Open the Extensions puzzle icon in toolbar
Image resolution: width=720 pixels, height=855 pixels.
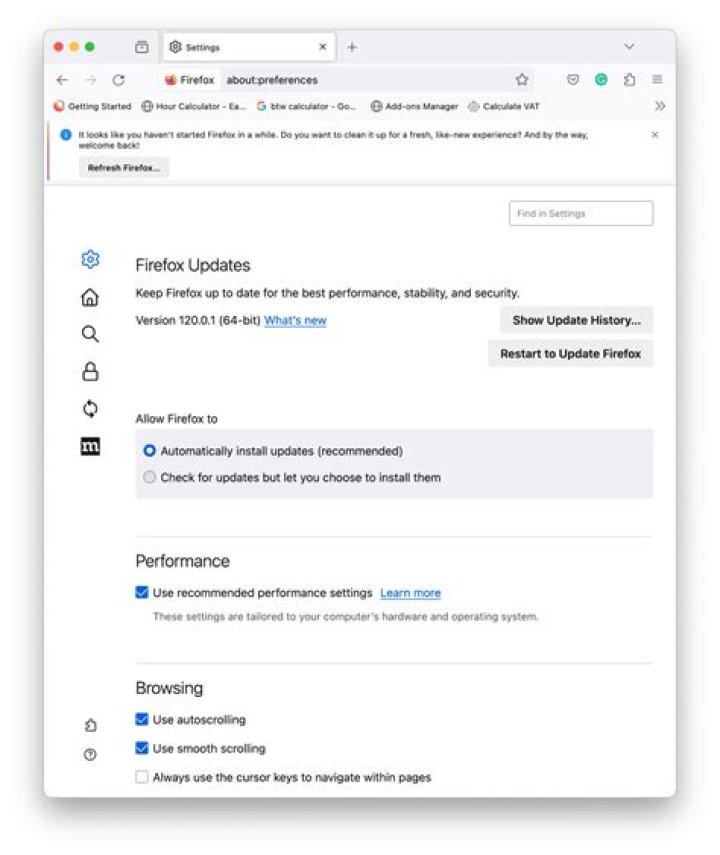[630, 80]
